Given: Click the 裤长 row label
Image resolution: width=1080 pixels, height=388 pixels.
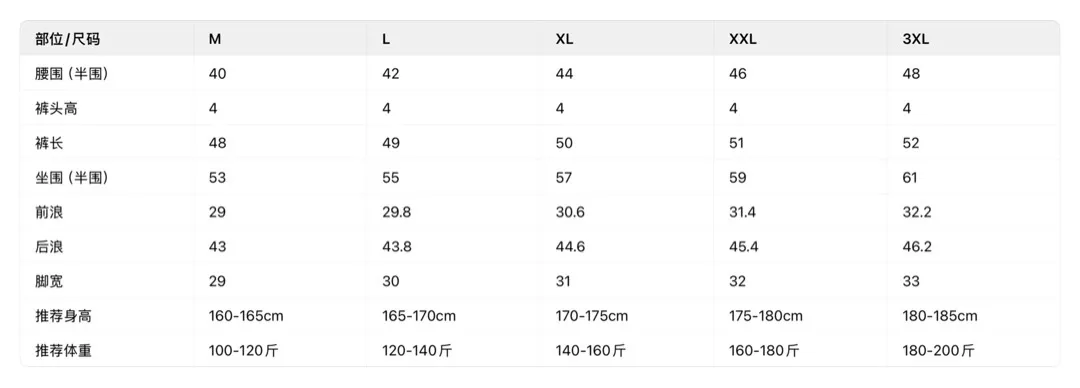Looking at the screenshot, I should click(49, 143).
